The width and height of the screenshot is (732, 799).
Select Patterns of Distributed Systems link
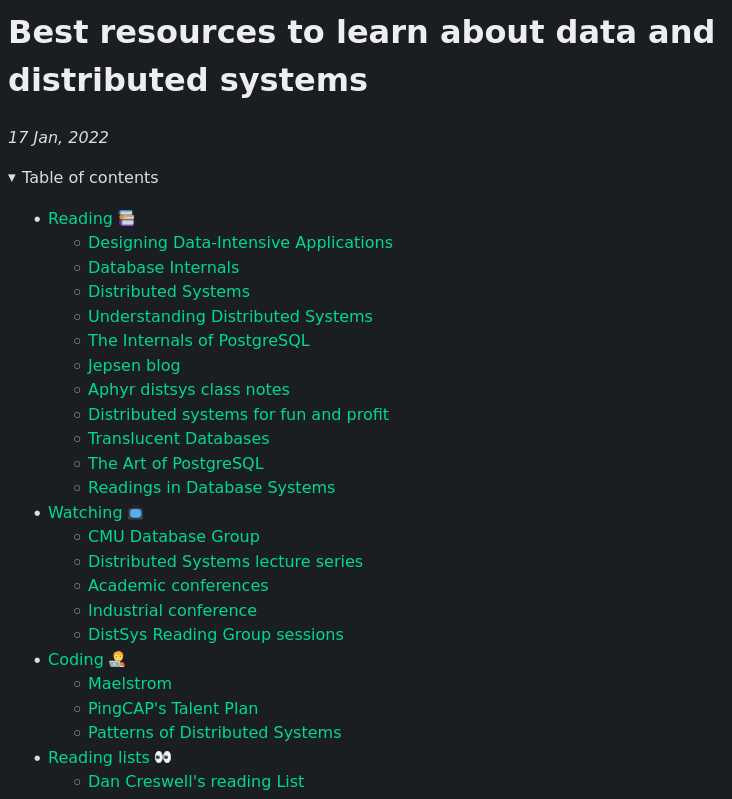(214, 732)
